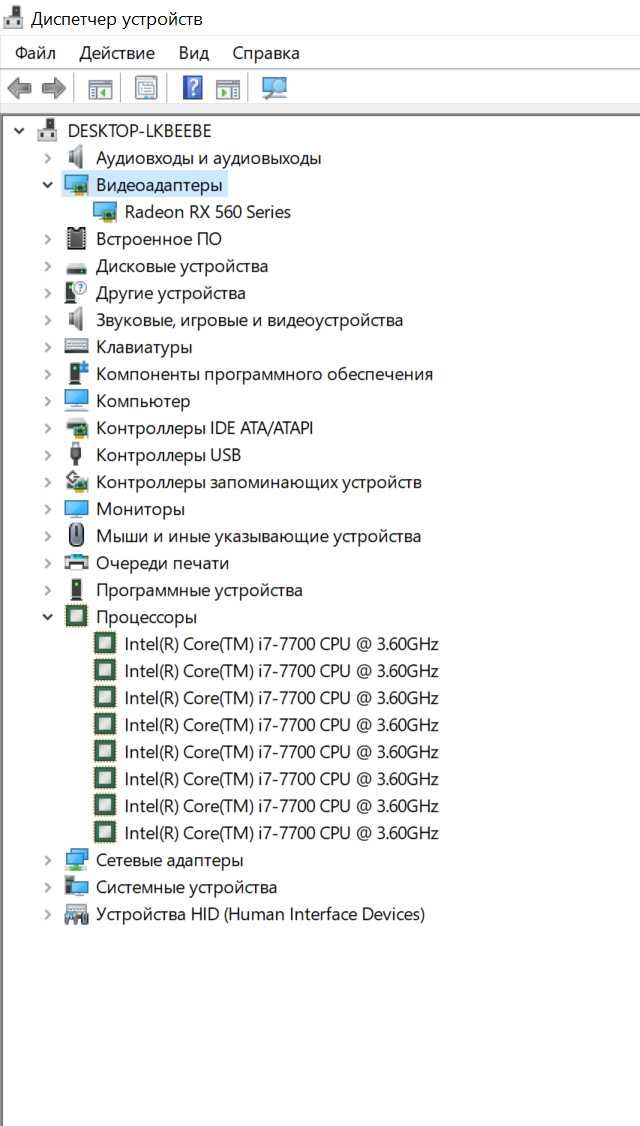Expand the Контроллеры USB category
Screen dimensions: 640x1126
[47, 455]
